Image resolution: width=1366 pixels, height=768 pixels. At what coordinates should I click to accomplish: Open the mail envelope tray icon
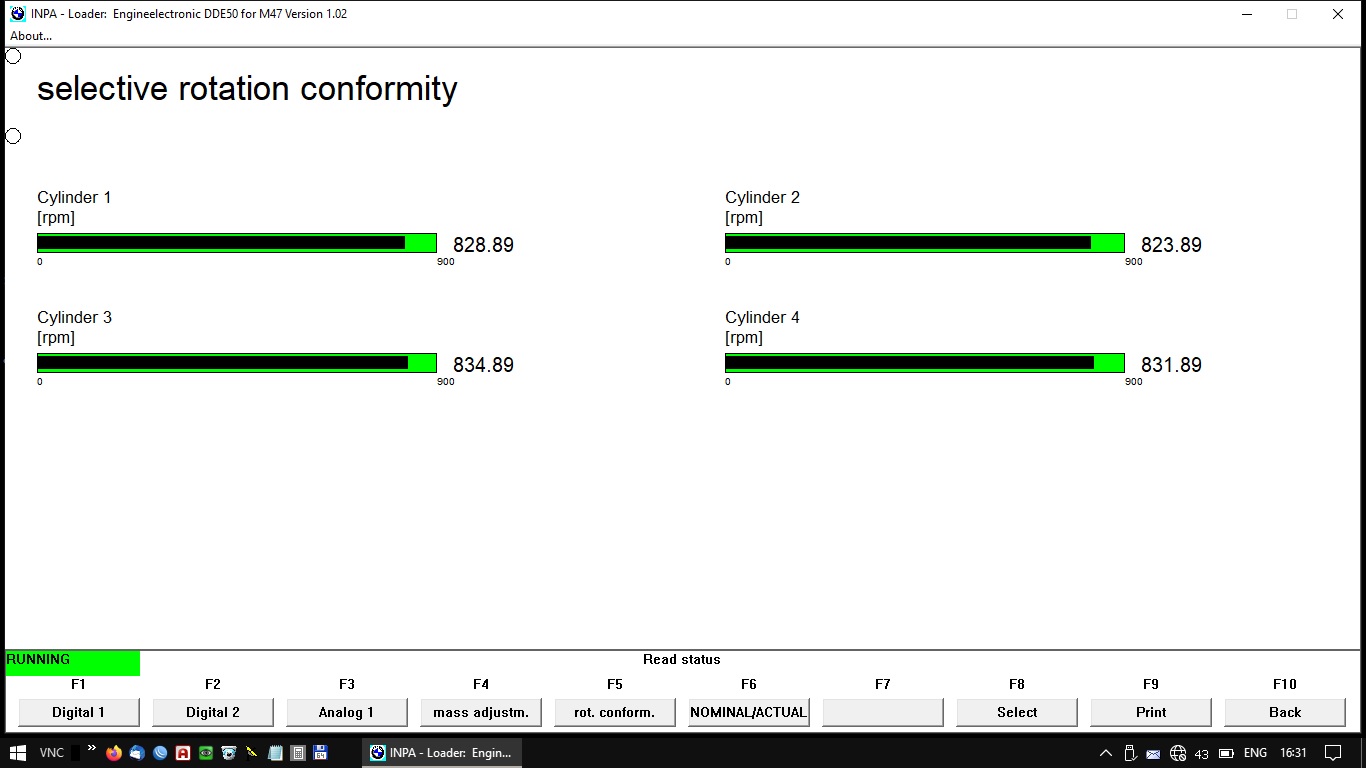tap(1153, 753)
